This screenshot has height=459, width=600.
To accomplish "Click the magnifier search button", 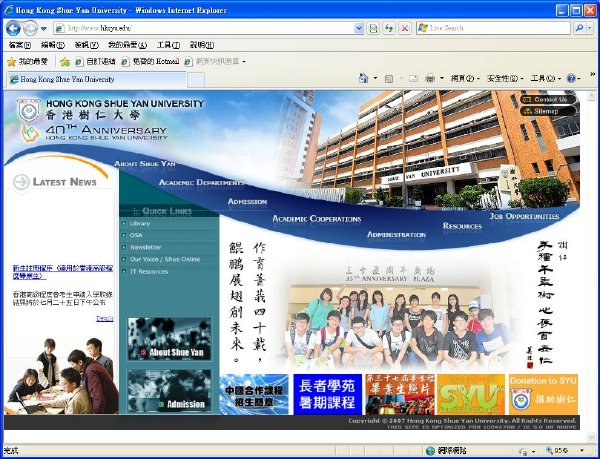I will pos(579,28).
